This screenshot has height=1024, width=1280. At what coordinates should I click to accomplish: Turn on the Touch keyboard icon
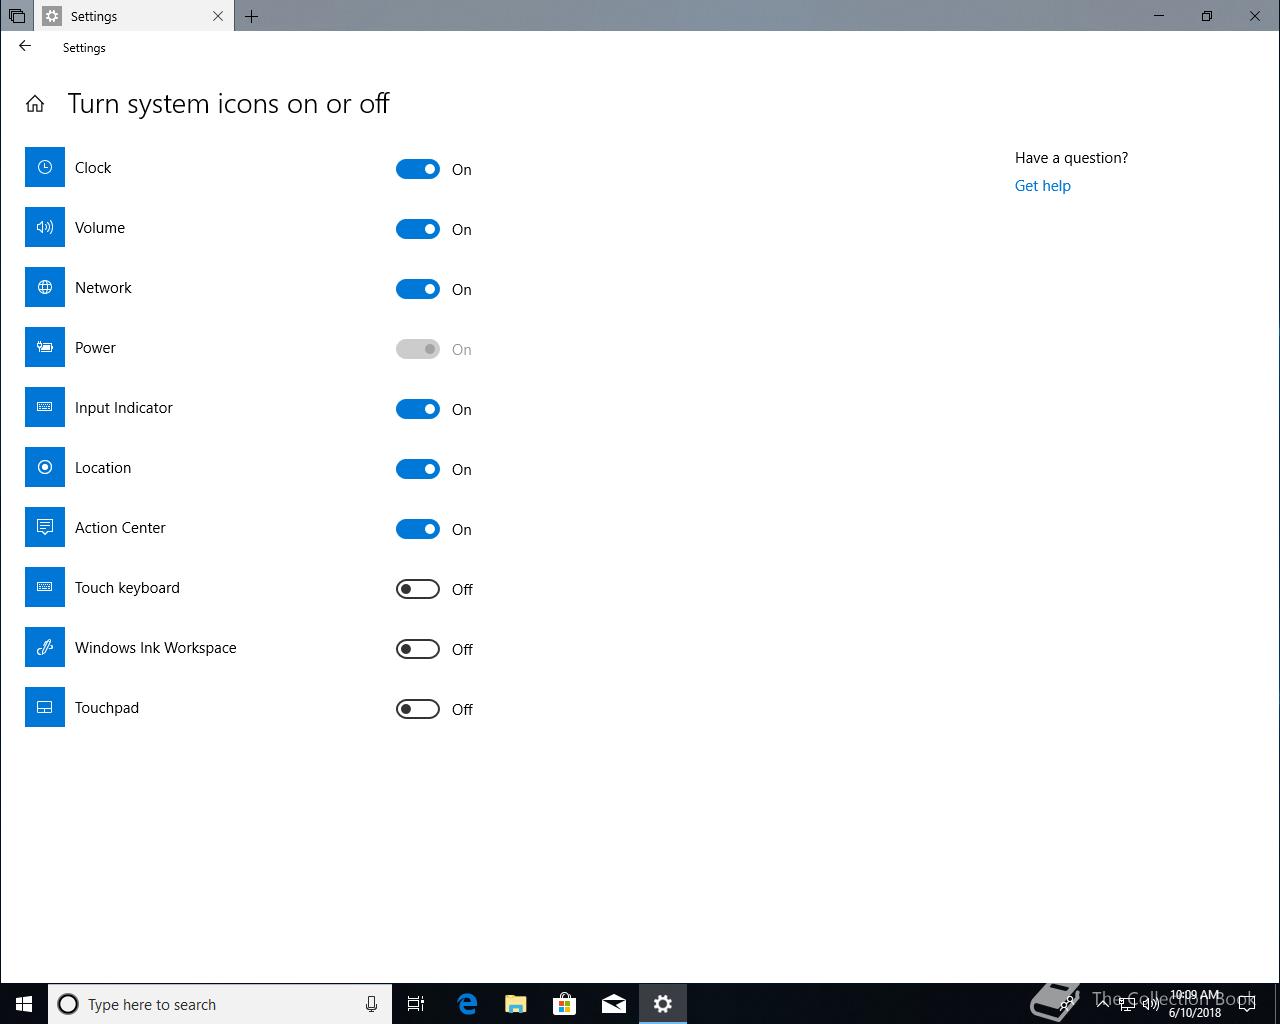tap(418, 589)
